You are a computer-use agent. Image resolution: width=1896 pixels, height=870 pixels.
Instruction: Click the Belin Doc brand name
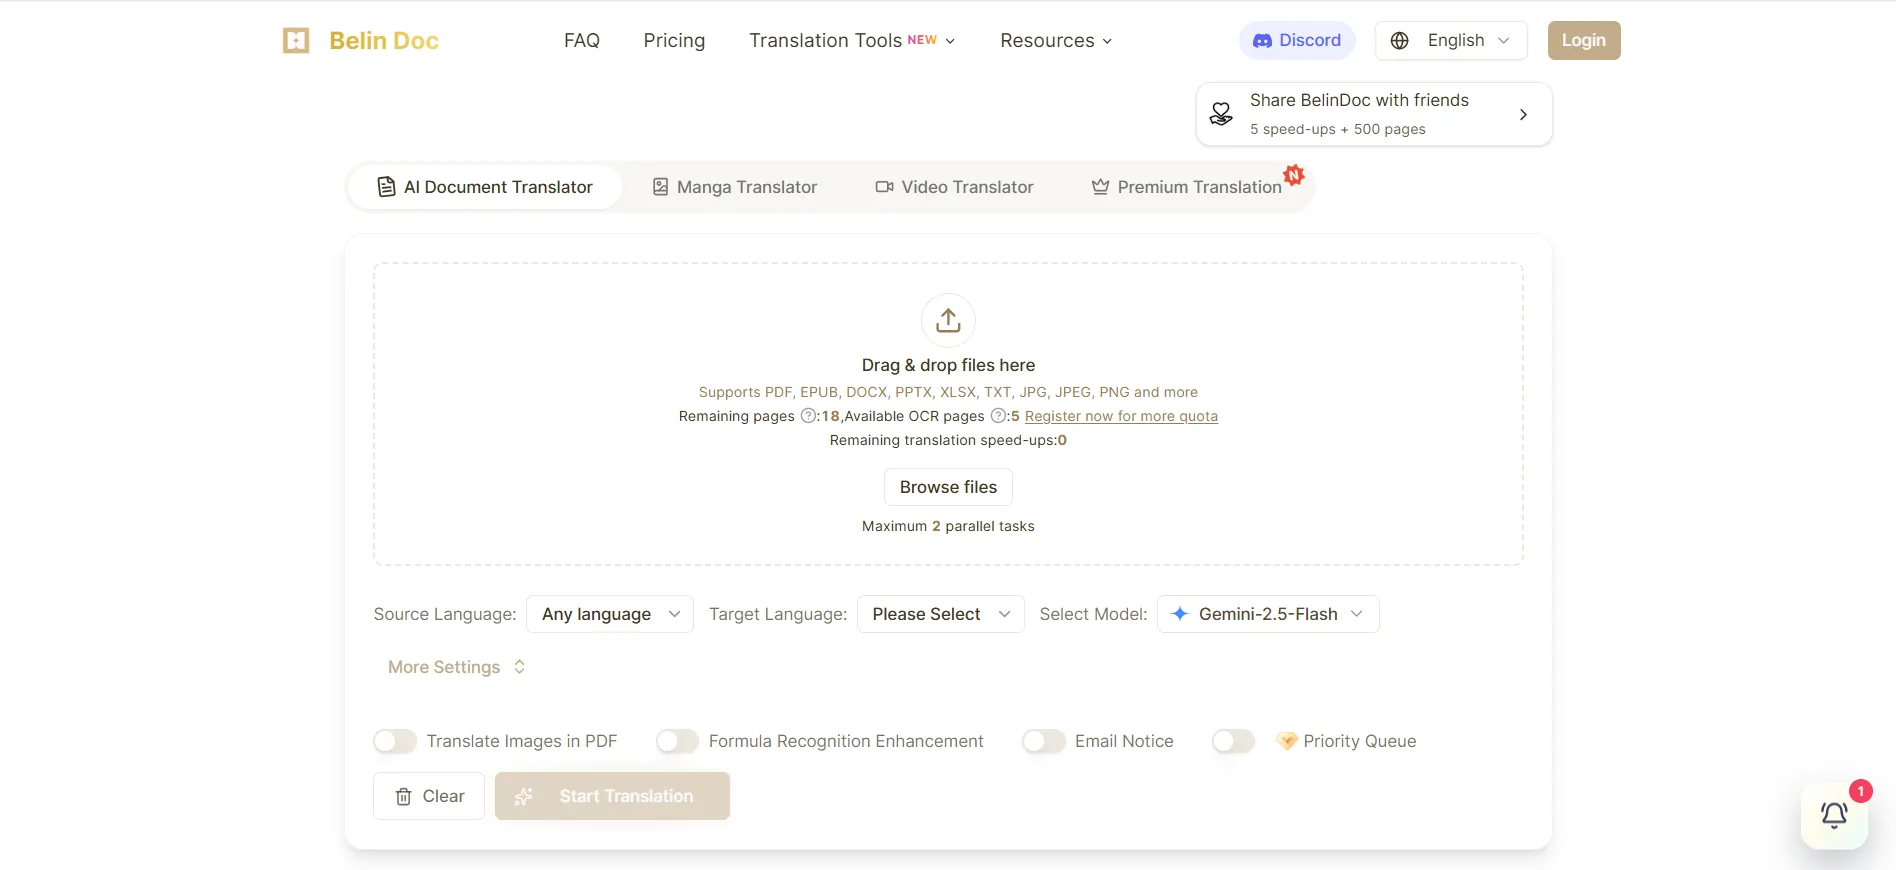[384, 40]
